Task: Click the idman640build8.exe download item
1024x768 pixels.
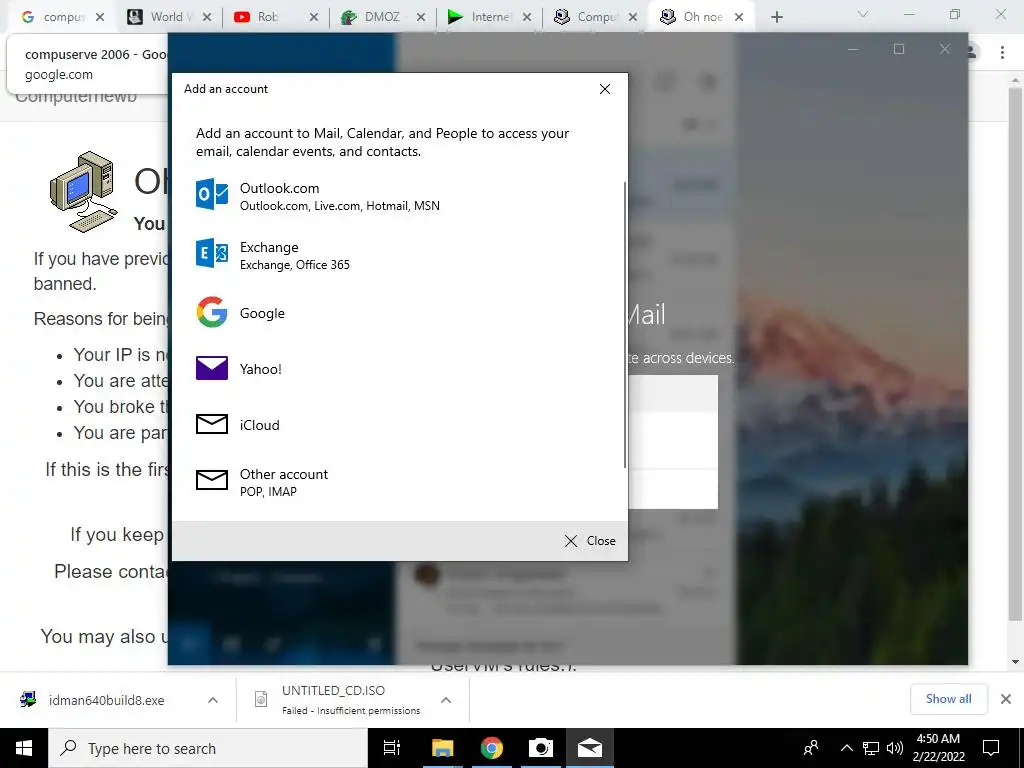Action: (107, 700)
